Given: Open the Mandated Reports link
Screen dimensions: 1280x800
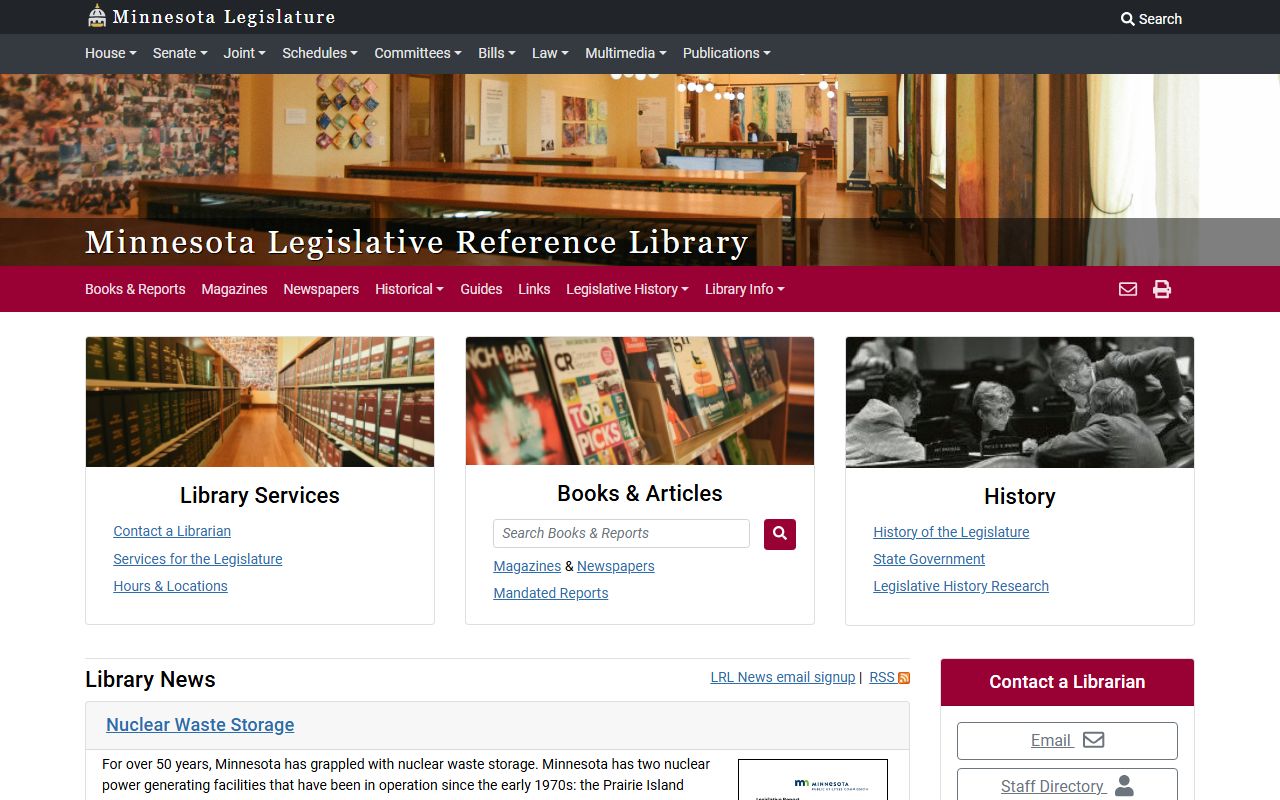Looking at the screenshot, I should coord(551,593).
